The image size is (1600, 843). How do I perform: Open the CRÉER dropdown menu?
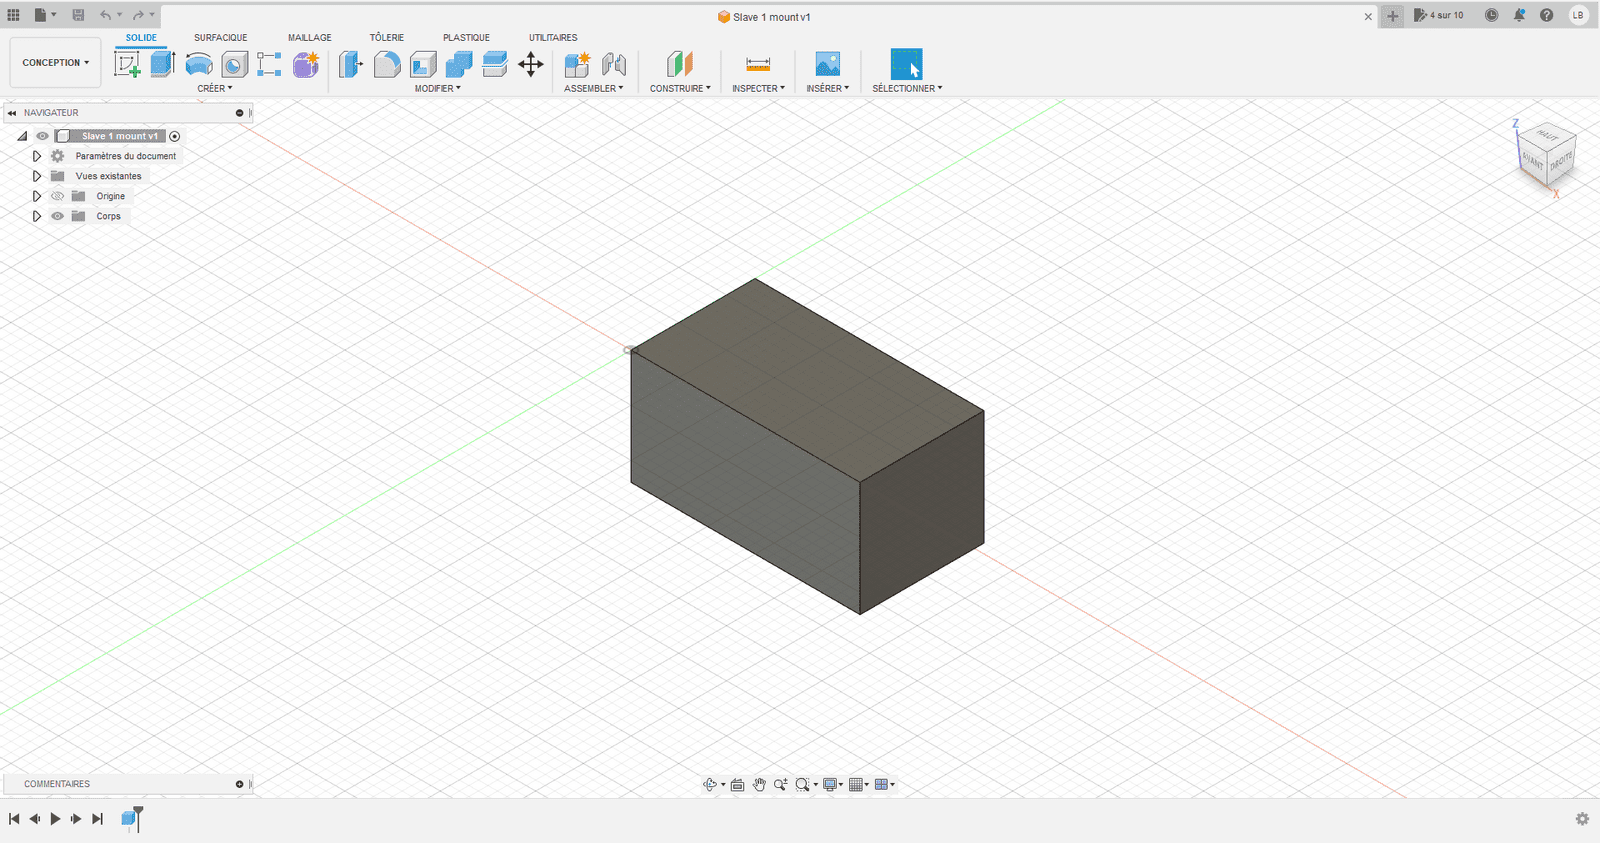pyautogui.click(x=214, y=88)
